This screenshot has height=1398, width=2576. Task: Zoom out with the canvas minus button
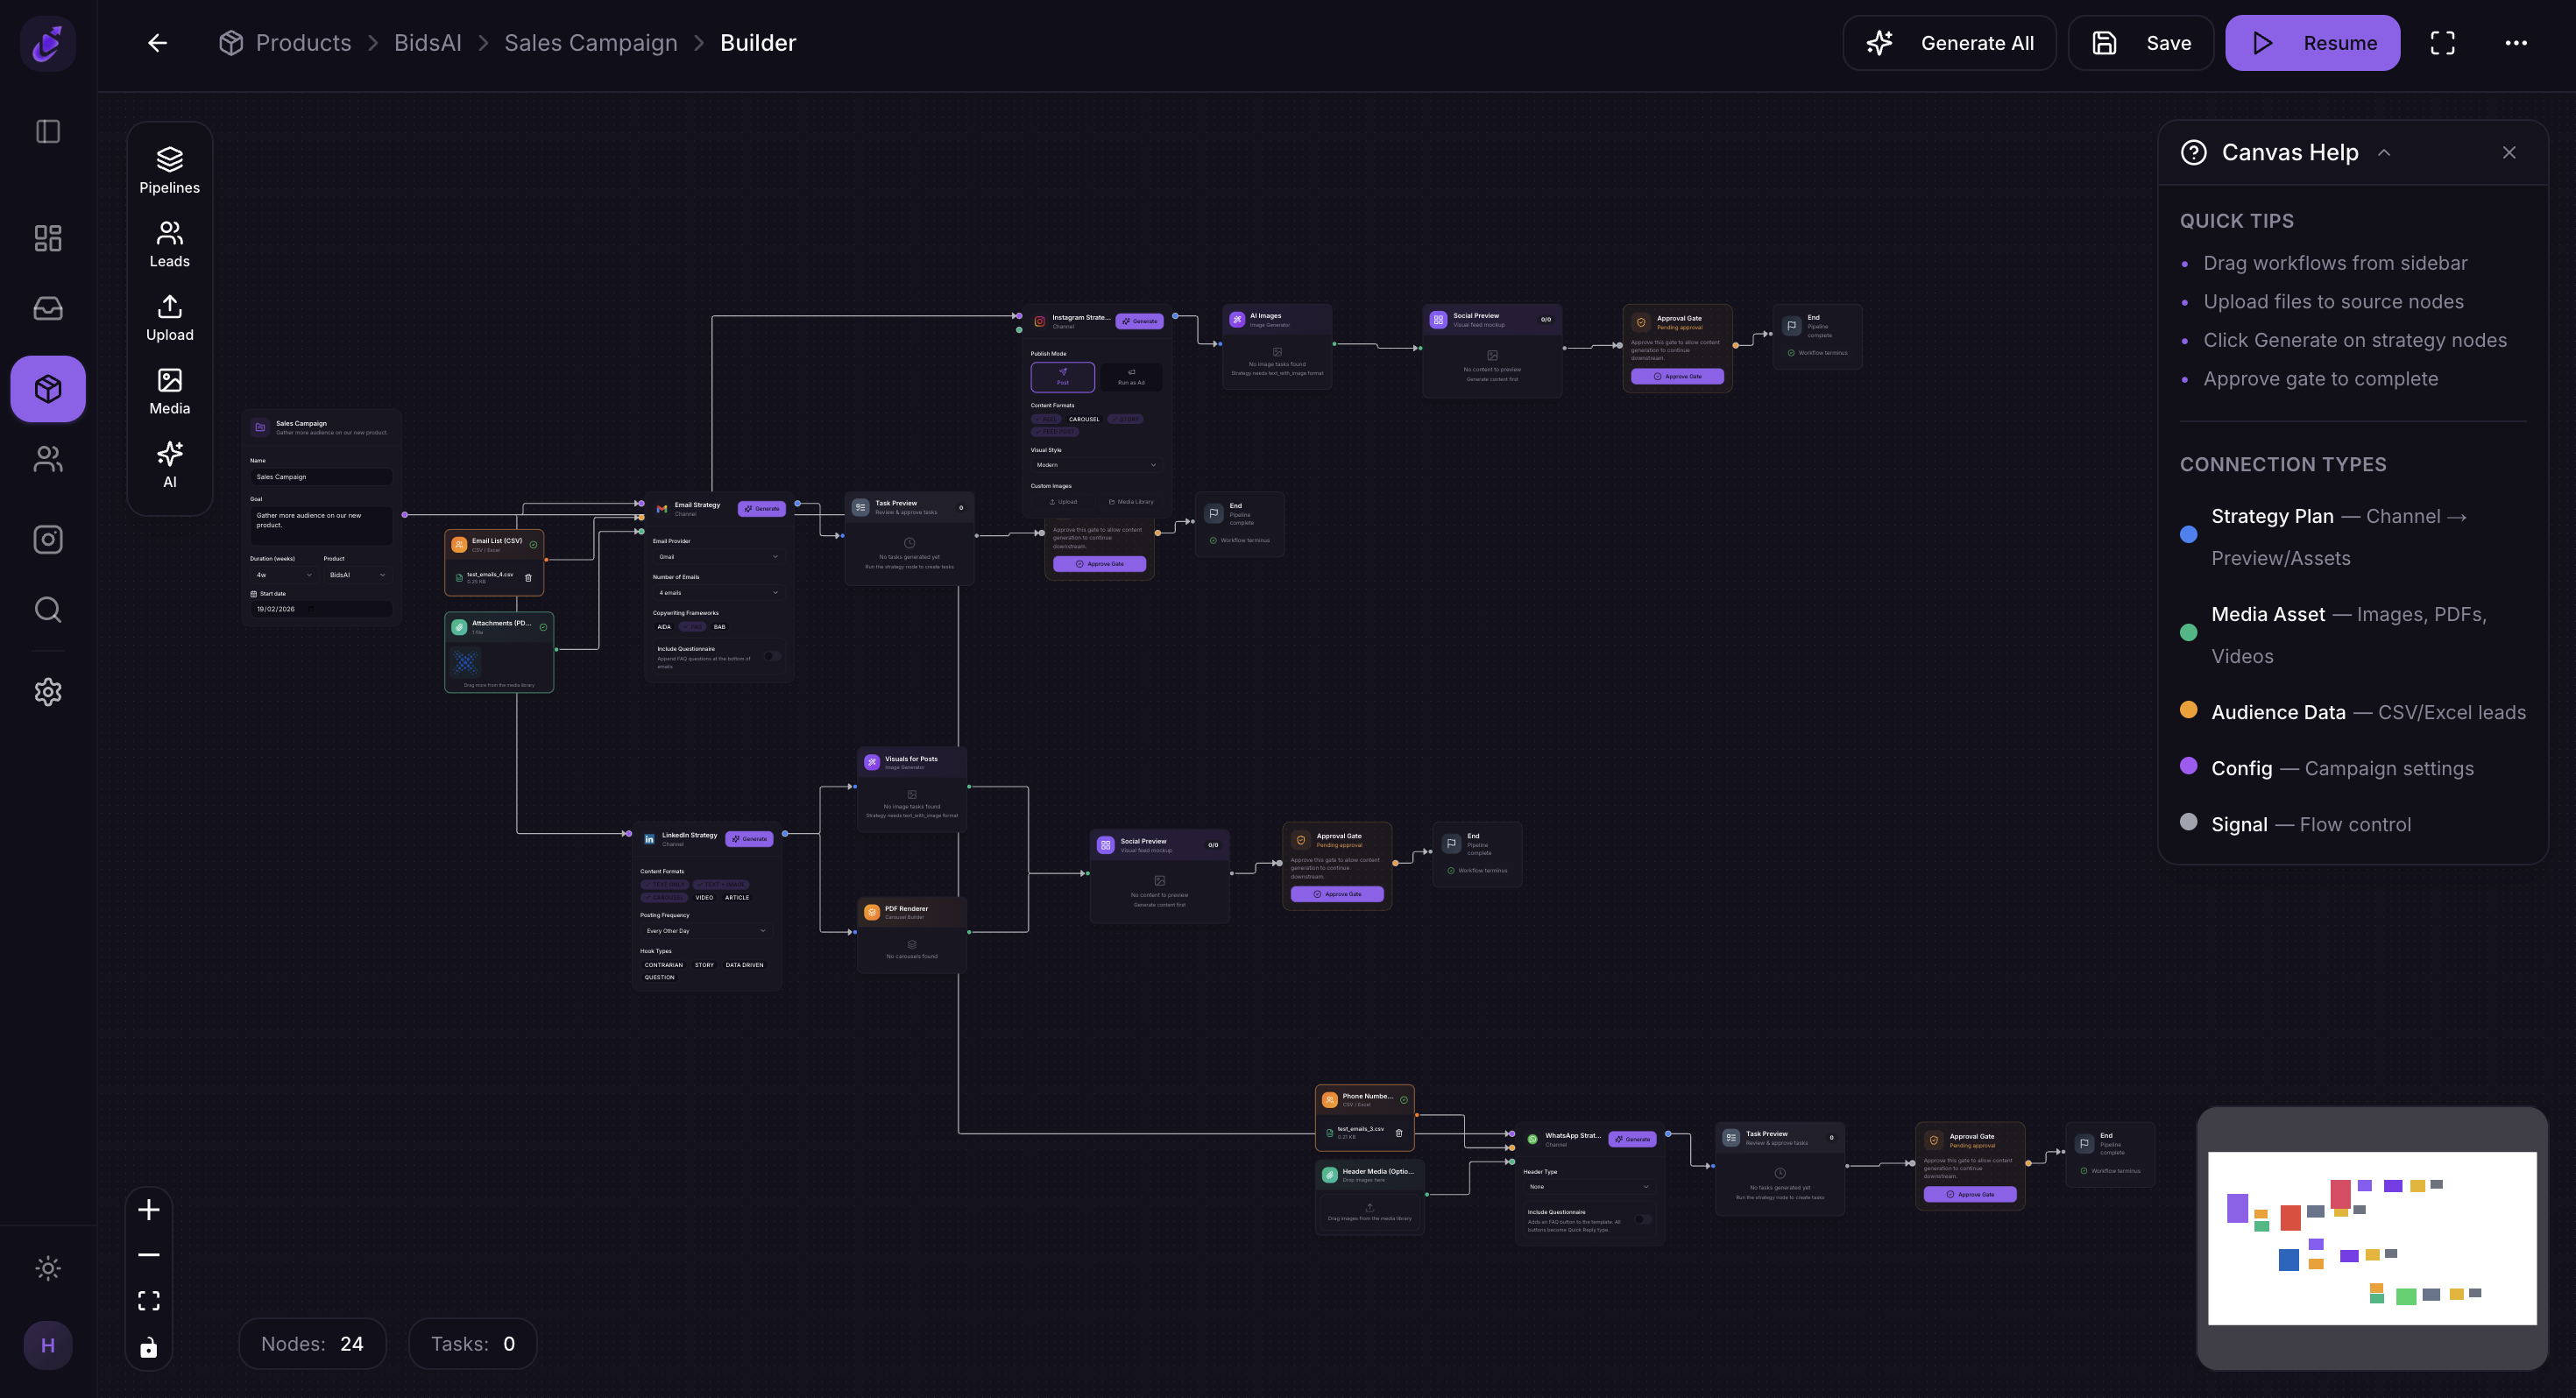(149, 1255)
